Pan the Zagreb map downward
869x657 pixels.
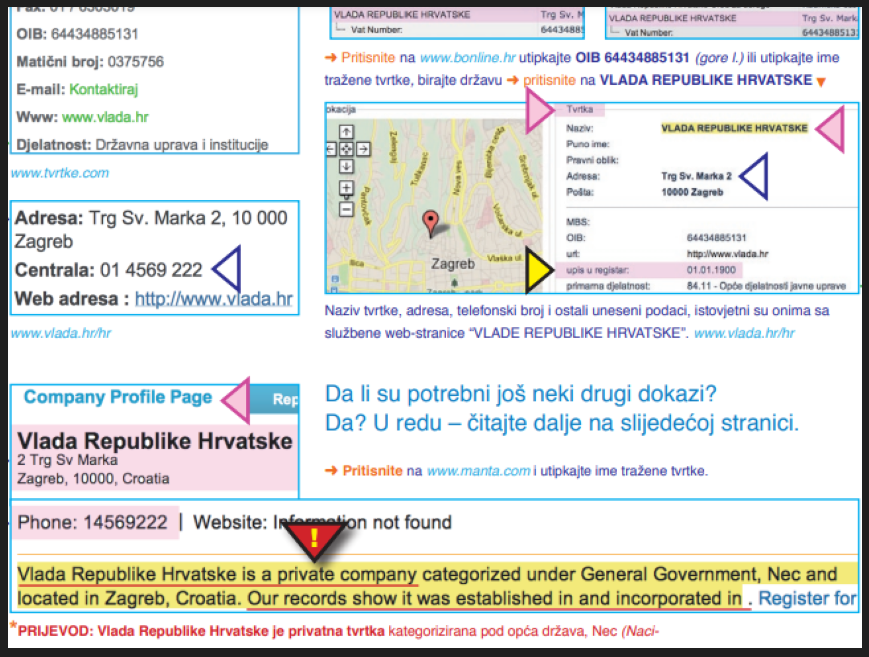click(x=346, y=166)
